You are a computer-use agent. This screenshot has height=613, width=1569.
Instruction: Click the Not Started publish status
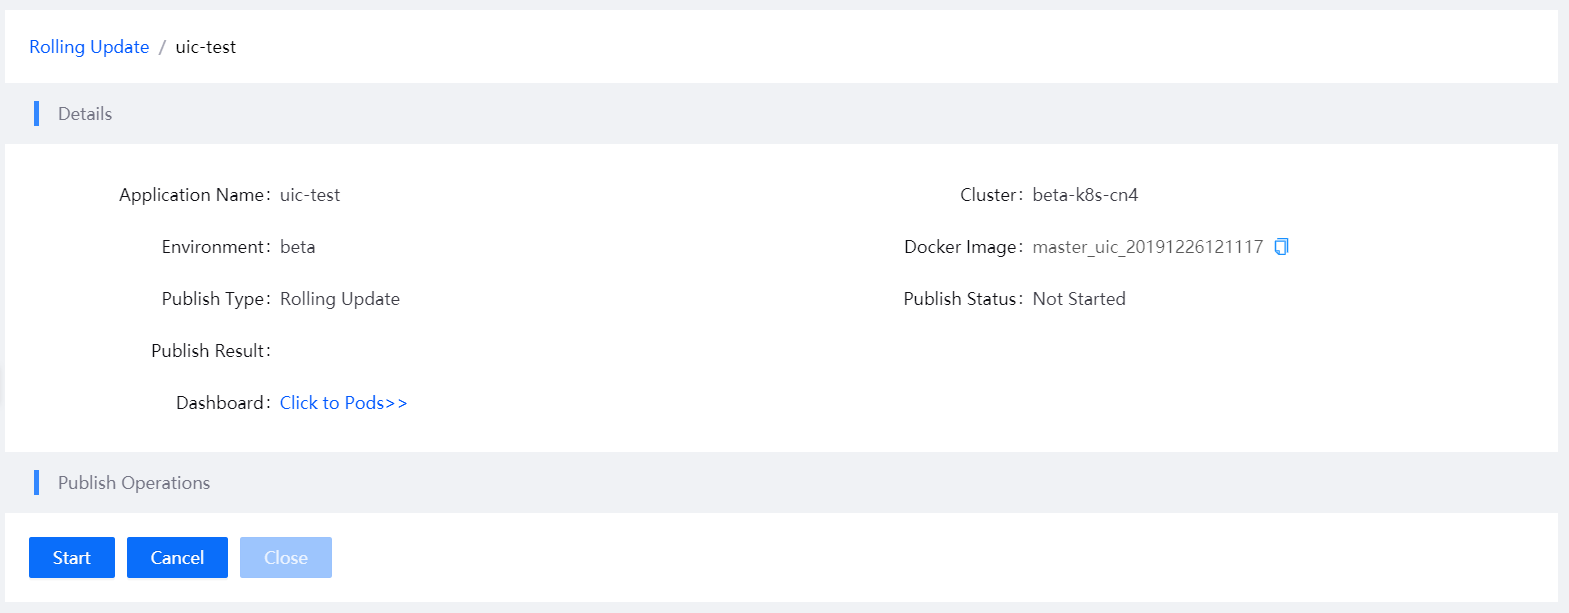click(x=1079, y=299)
